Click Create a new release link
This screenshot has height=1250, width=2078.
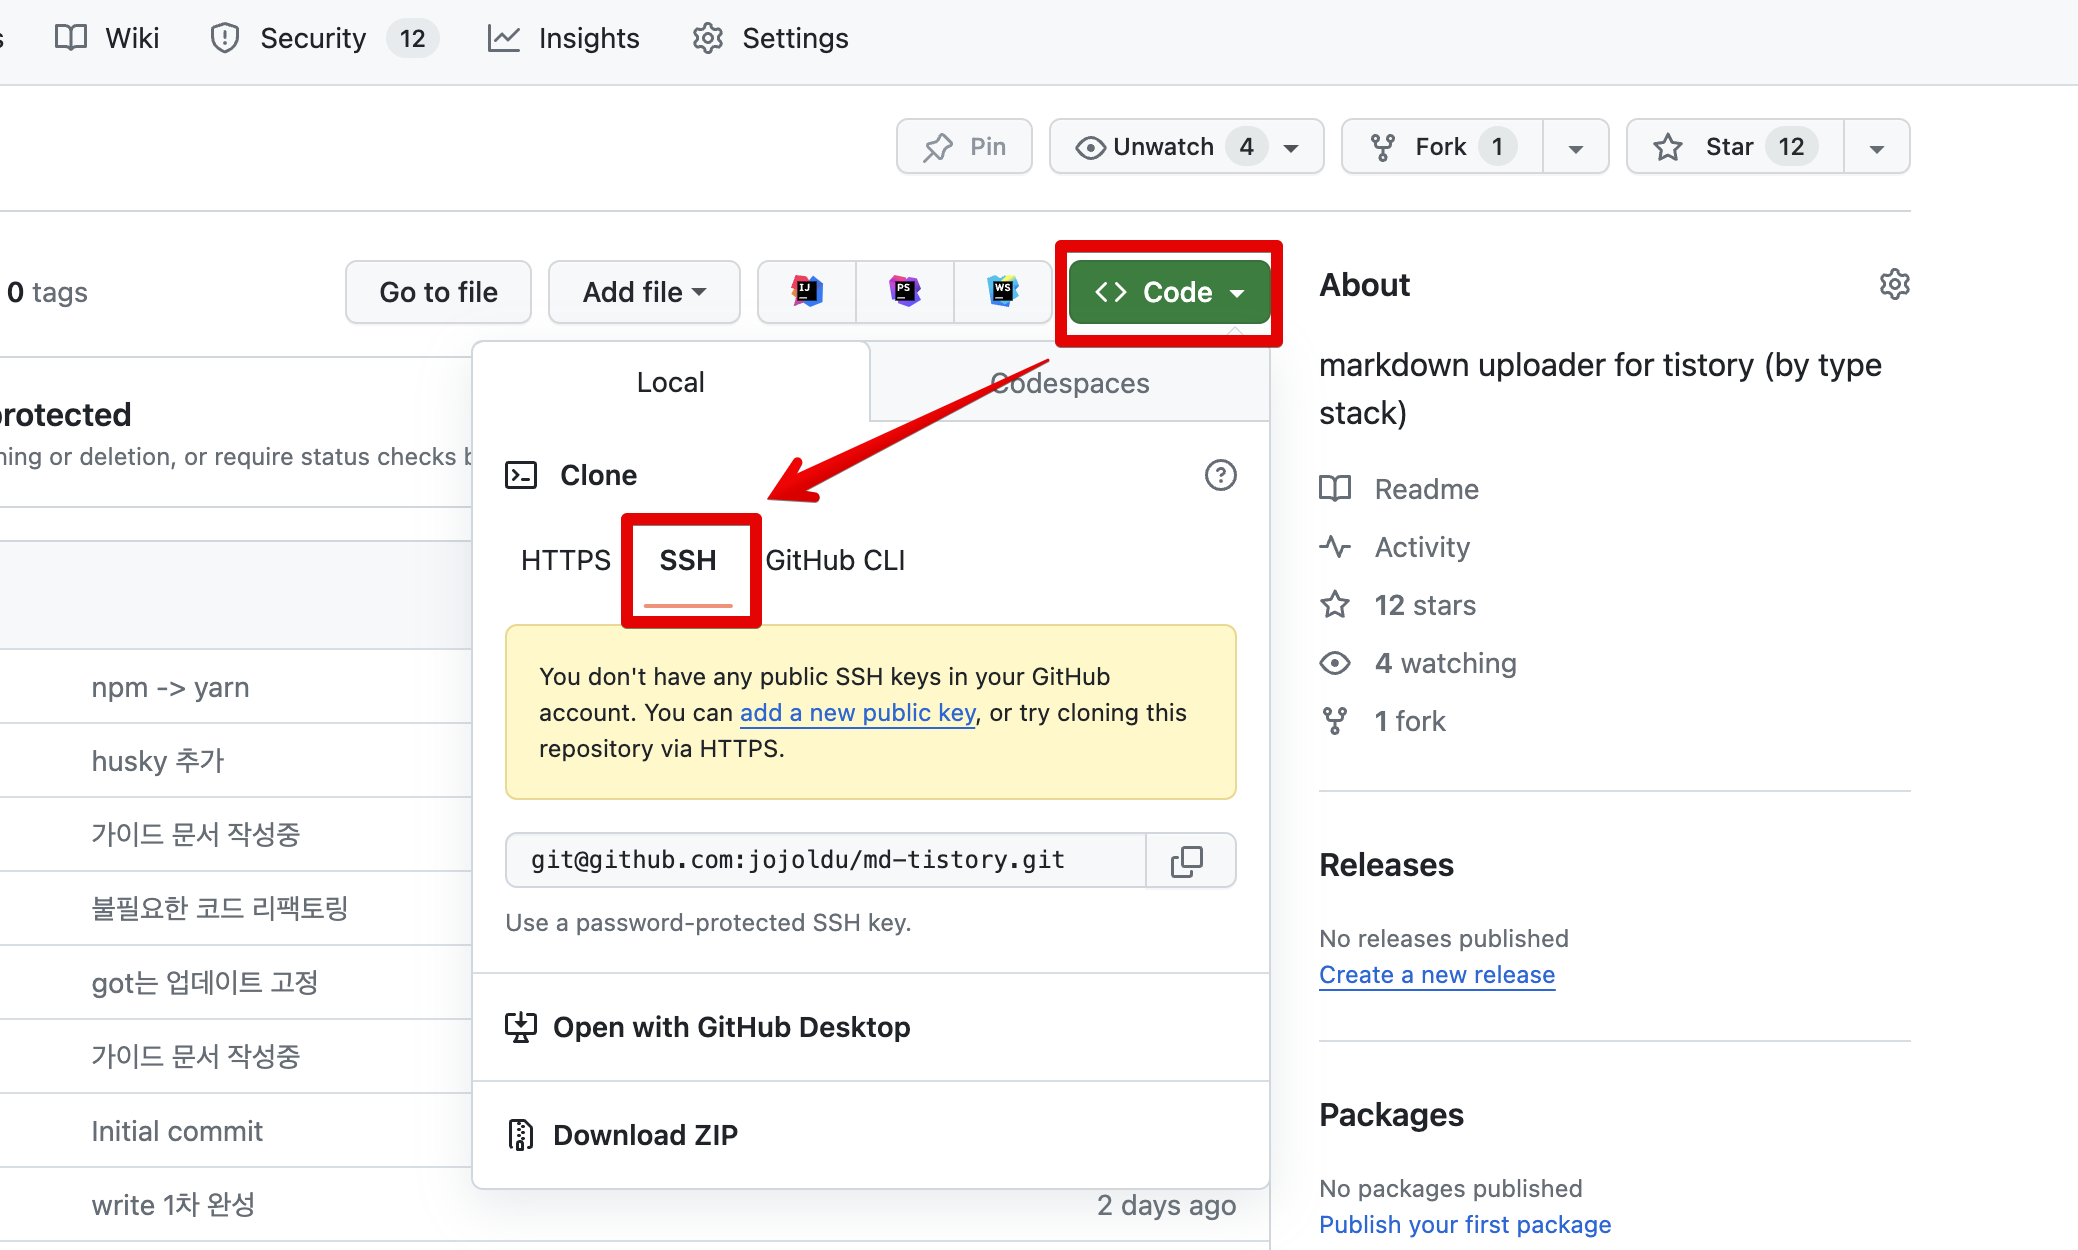[x=1437, y=975]
